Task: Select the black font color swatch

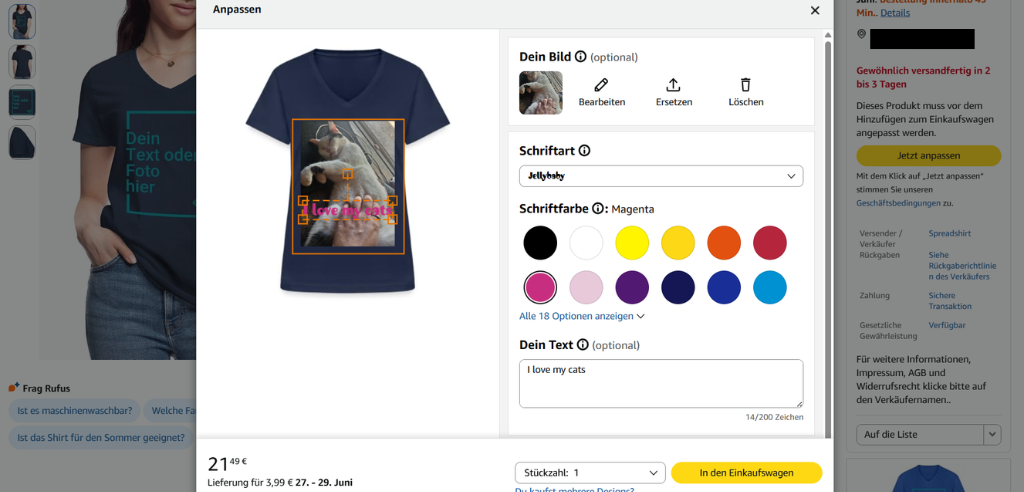Action: point(540,243)
